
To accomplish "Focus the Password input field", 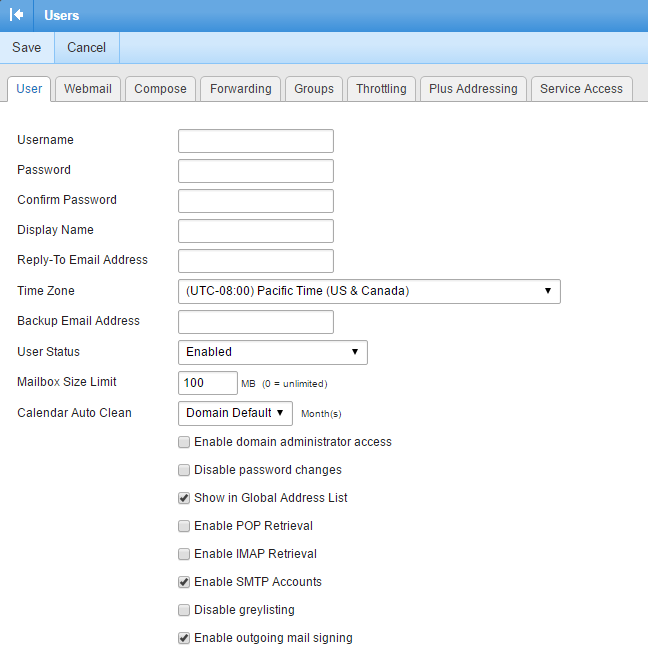I will click(x=256, y=171).
